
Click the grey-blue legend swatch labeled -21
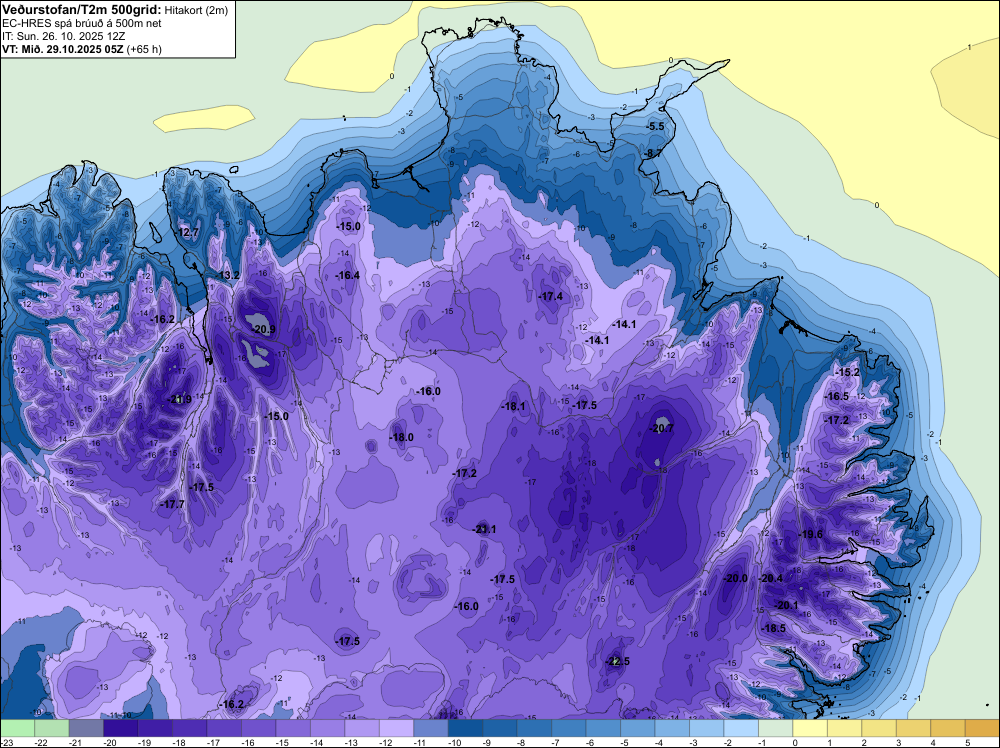click(x=86, y=728)
